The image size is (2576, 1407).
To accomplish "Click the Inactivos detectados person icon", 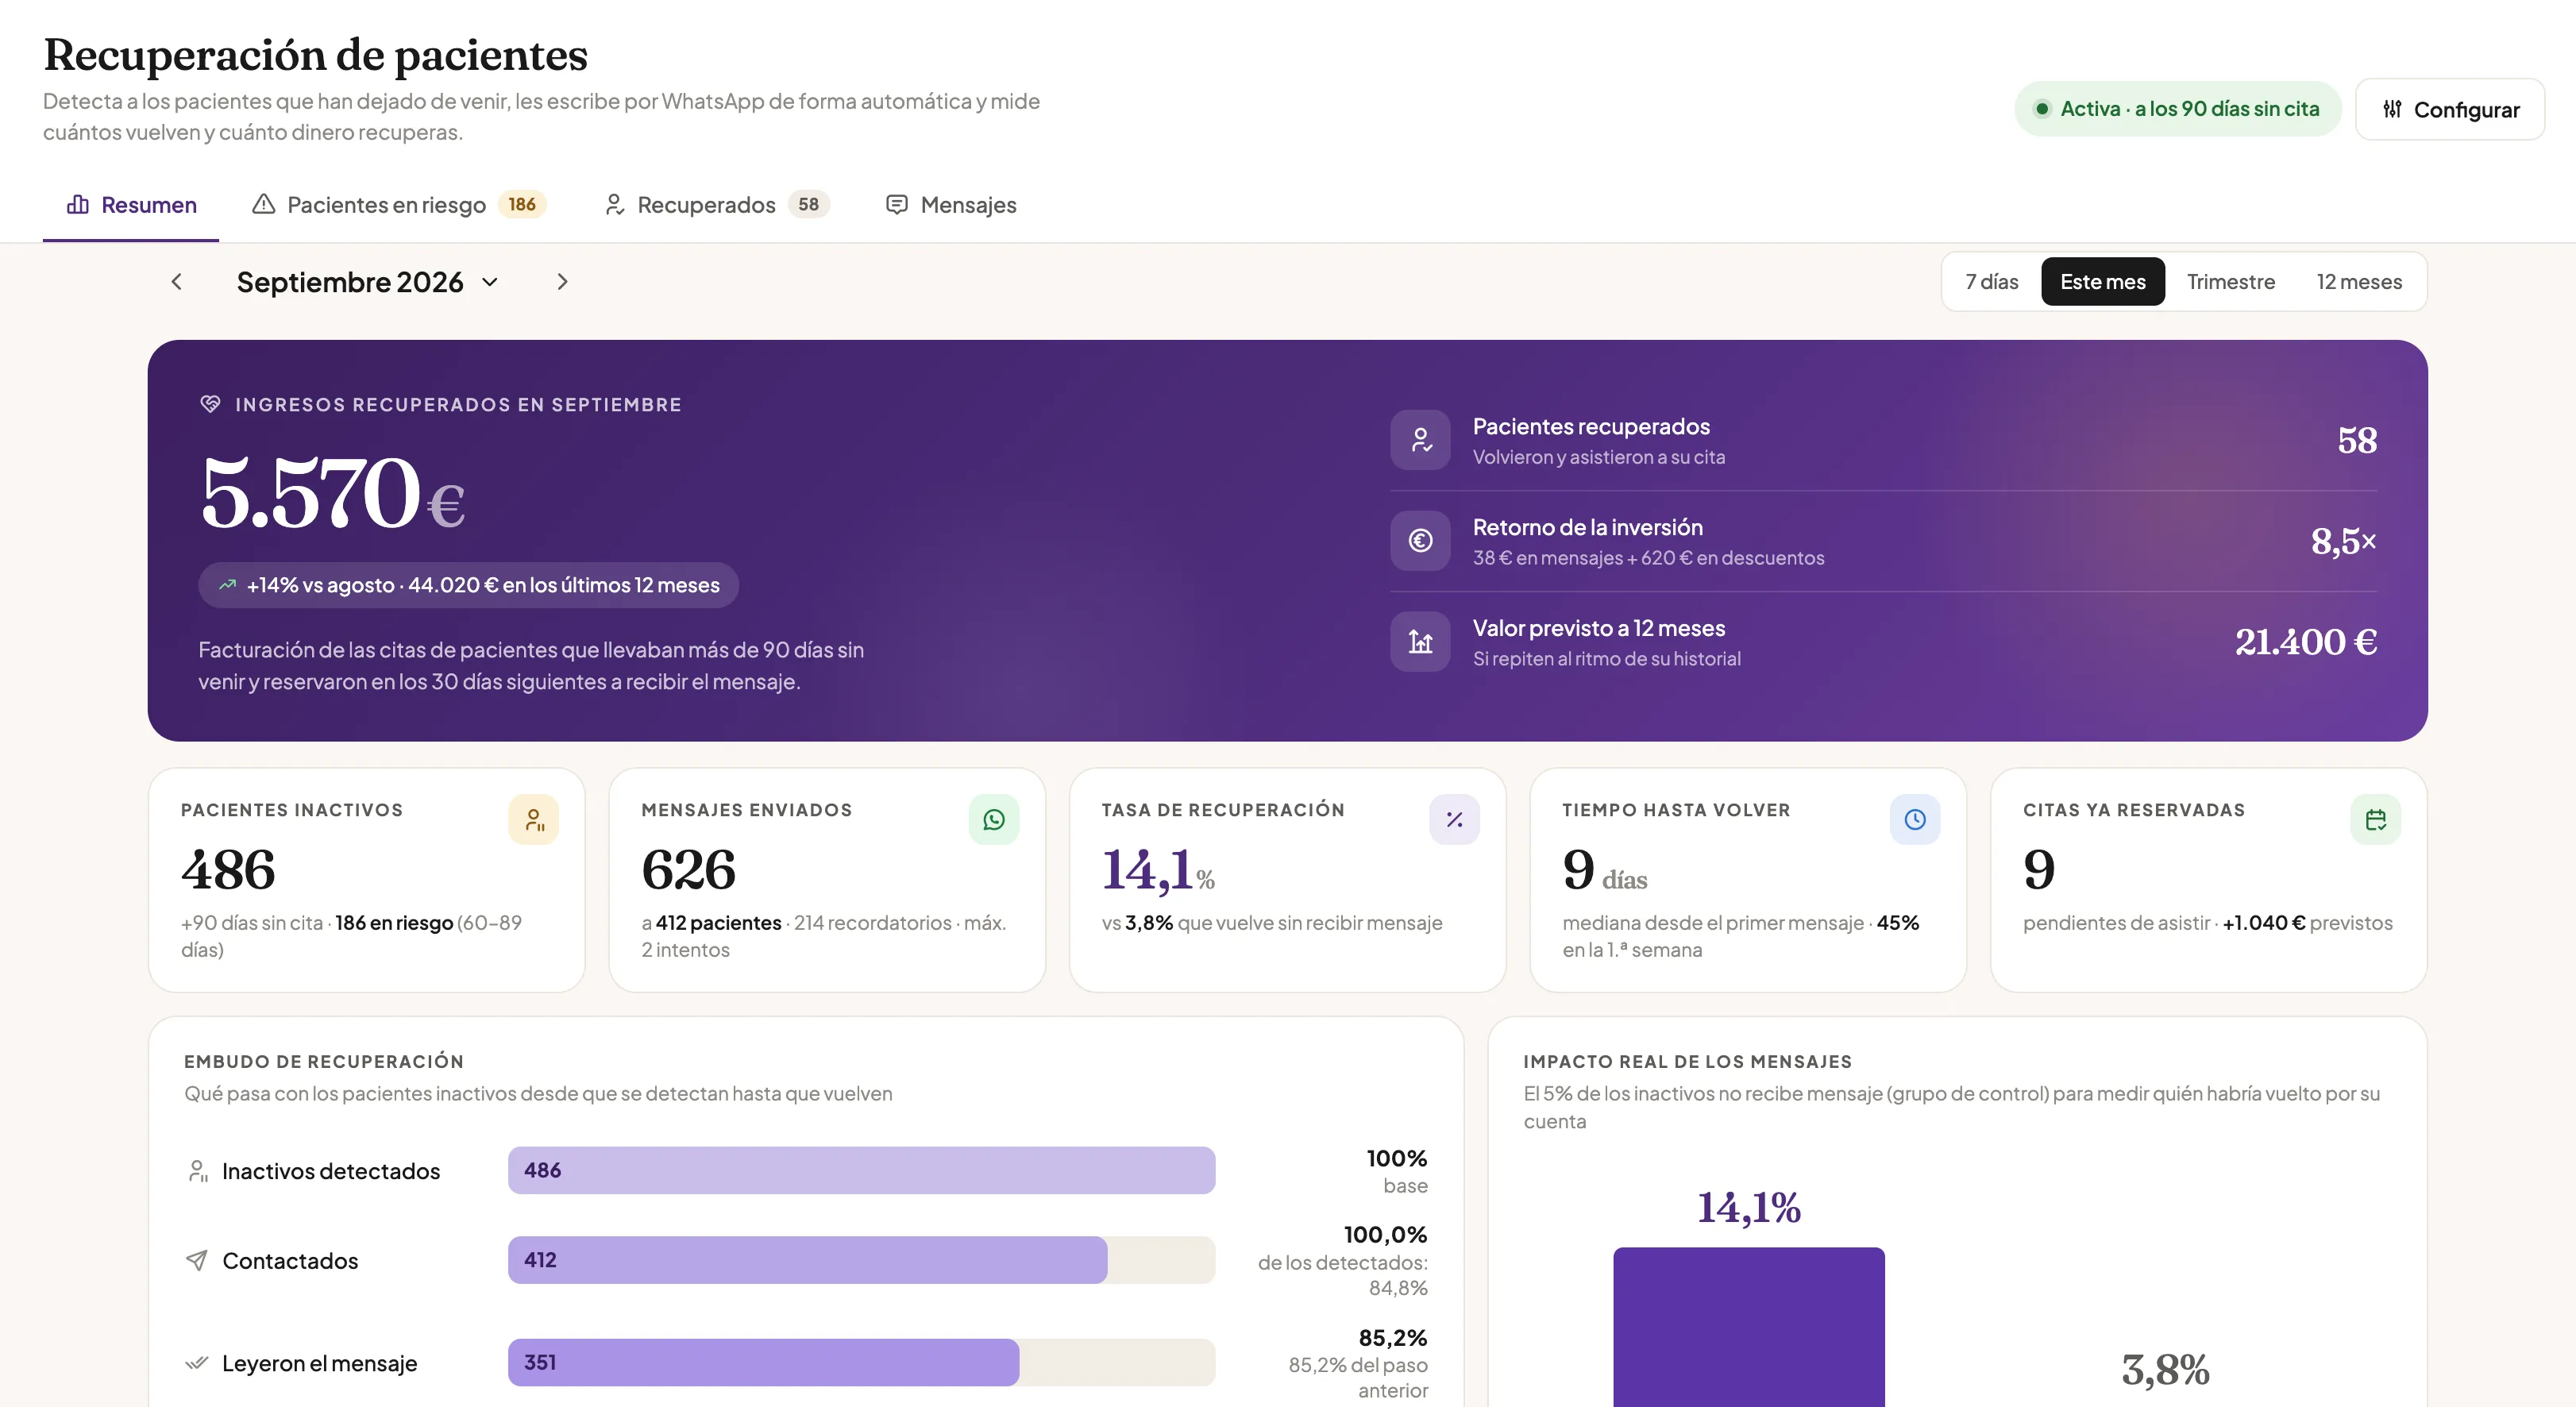I will (198, 1171).
